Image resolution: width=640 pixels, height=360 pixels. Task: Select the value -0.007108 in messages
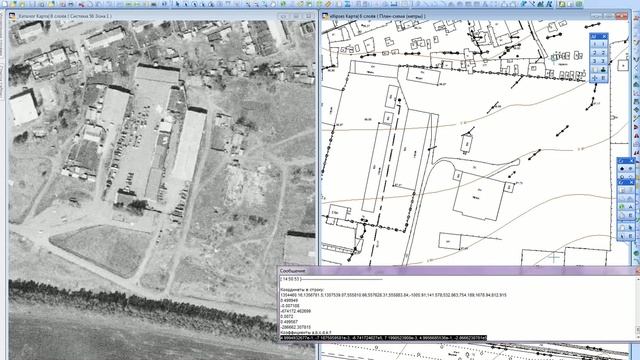pyautogui.click(x=290, y=306)
